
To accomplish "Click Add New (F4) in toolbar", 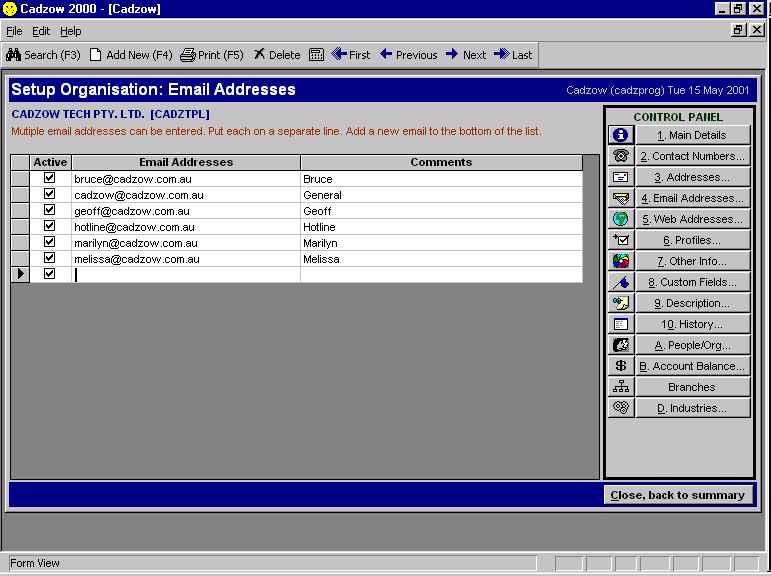I will coord(131,55).
